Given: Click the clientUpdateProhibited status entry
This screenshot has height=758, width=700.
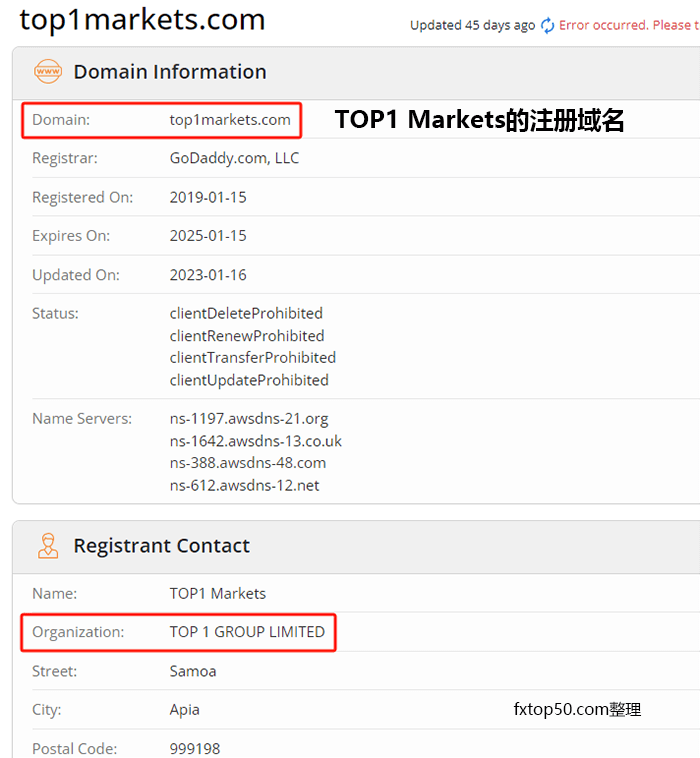Looking at the screenshot, I should pyautogui.click(x=249, y=380).
